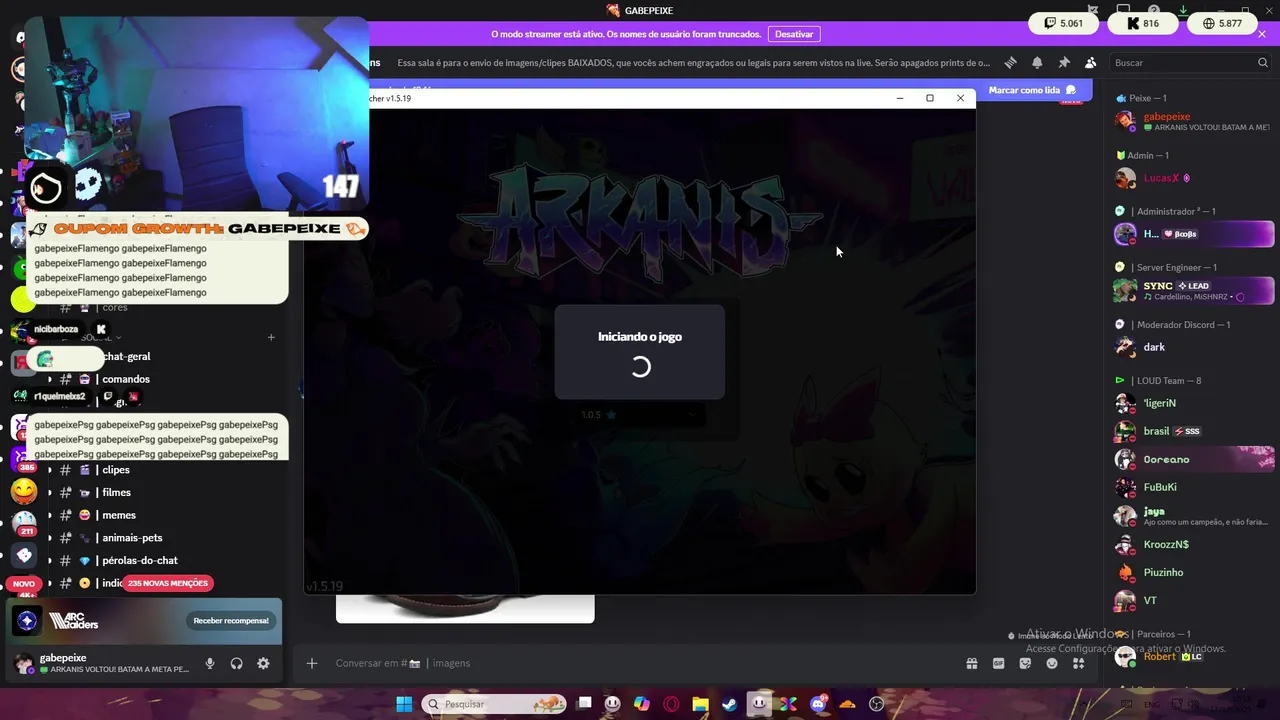Open the ARC Raiders quest banner
Image resolution: width=1280 pixels, height=720 pixels.
(144, 621)
